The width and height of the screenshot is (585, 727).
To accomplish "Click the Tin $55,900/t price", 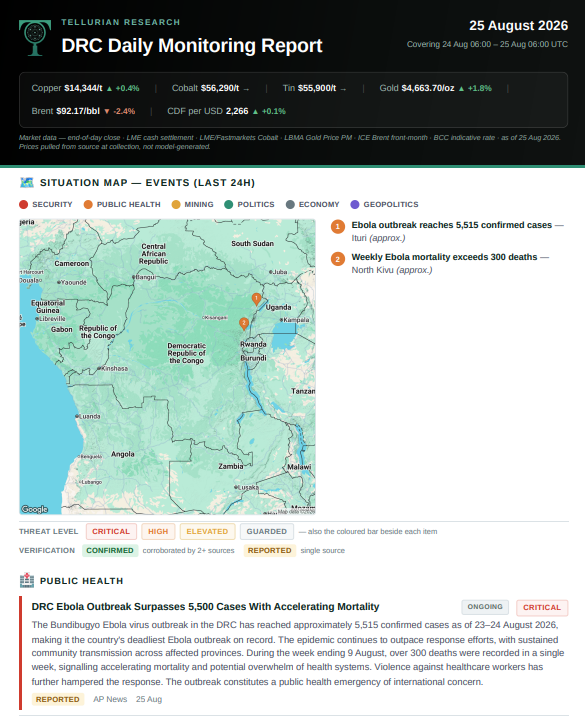I will tap(317, 88).
